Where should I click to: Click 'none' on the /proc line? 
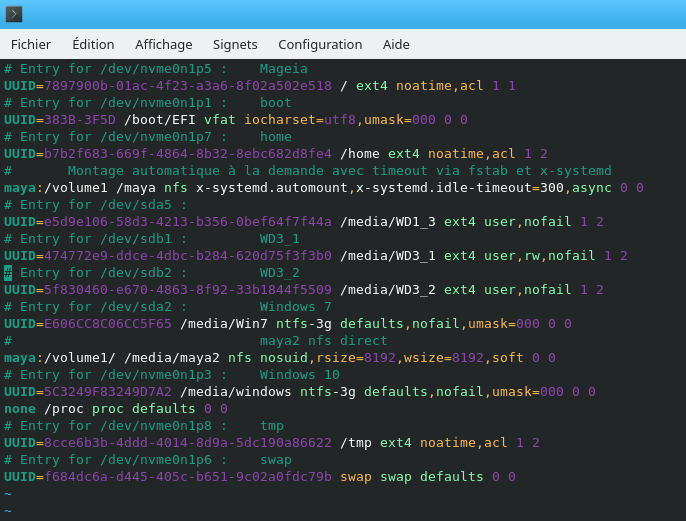click(x=20, y=409)
